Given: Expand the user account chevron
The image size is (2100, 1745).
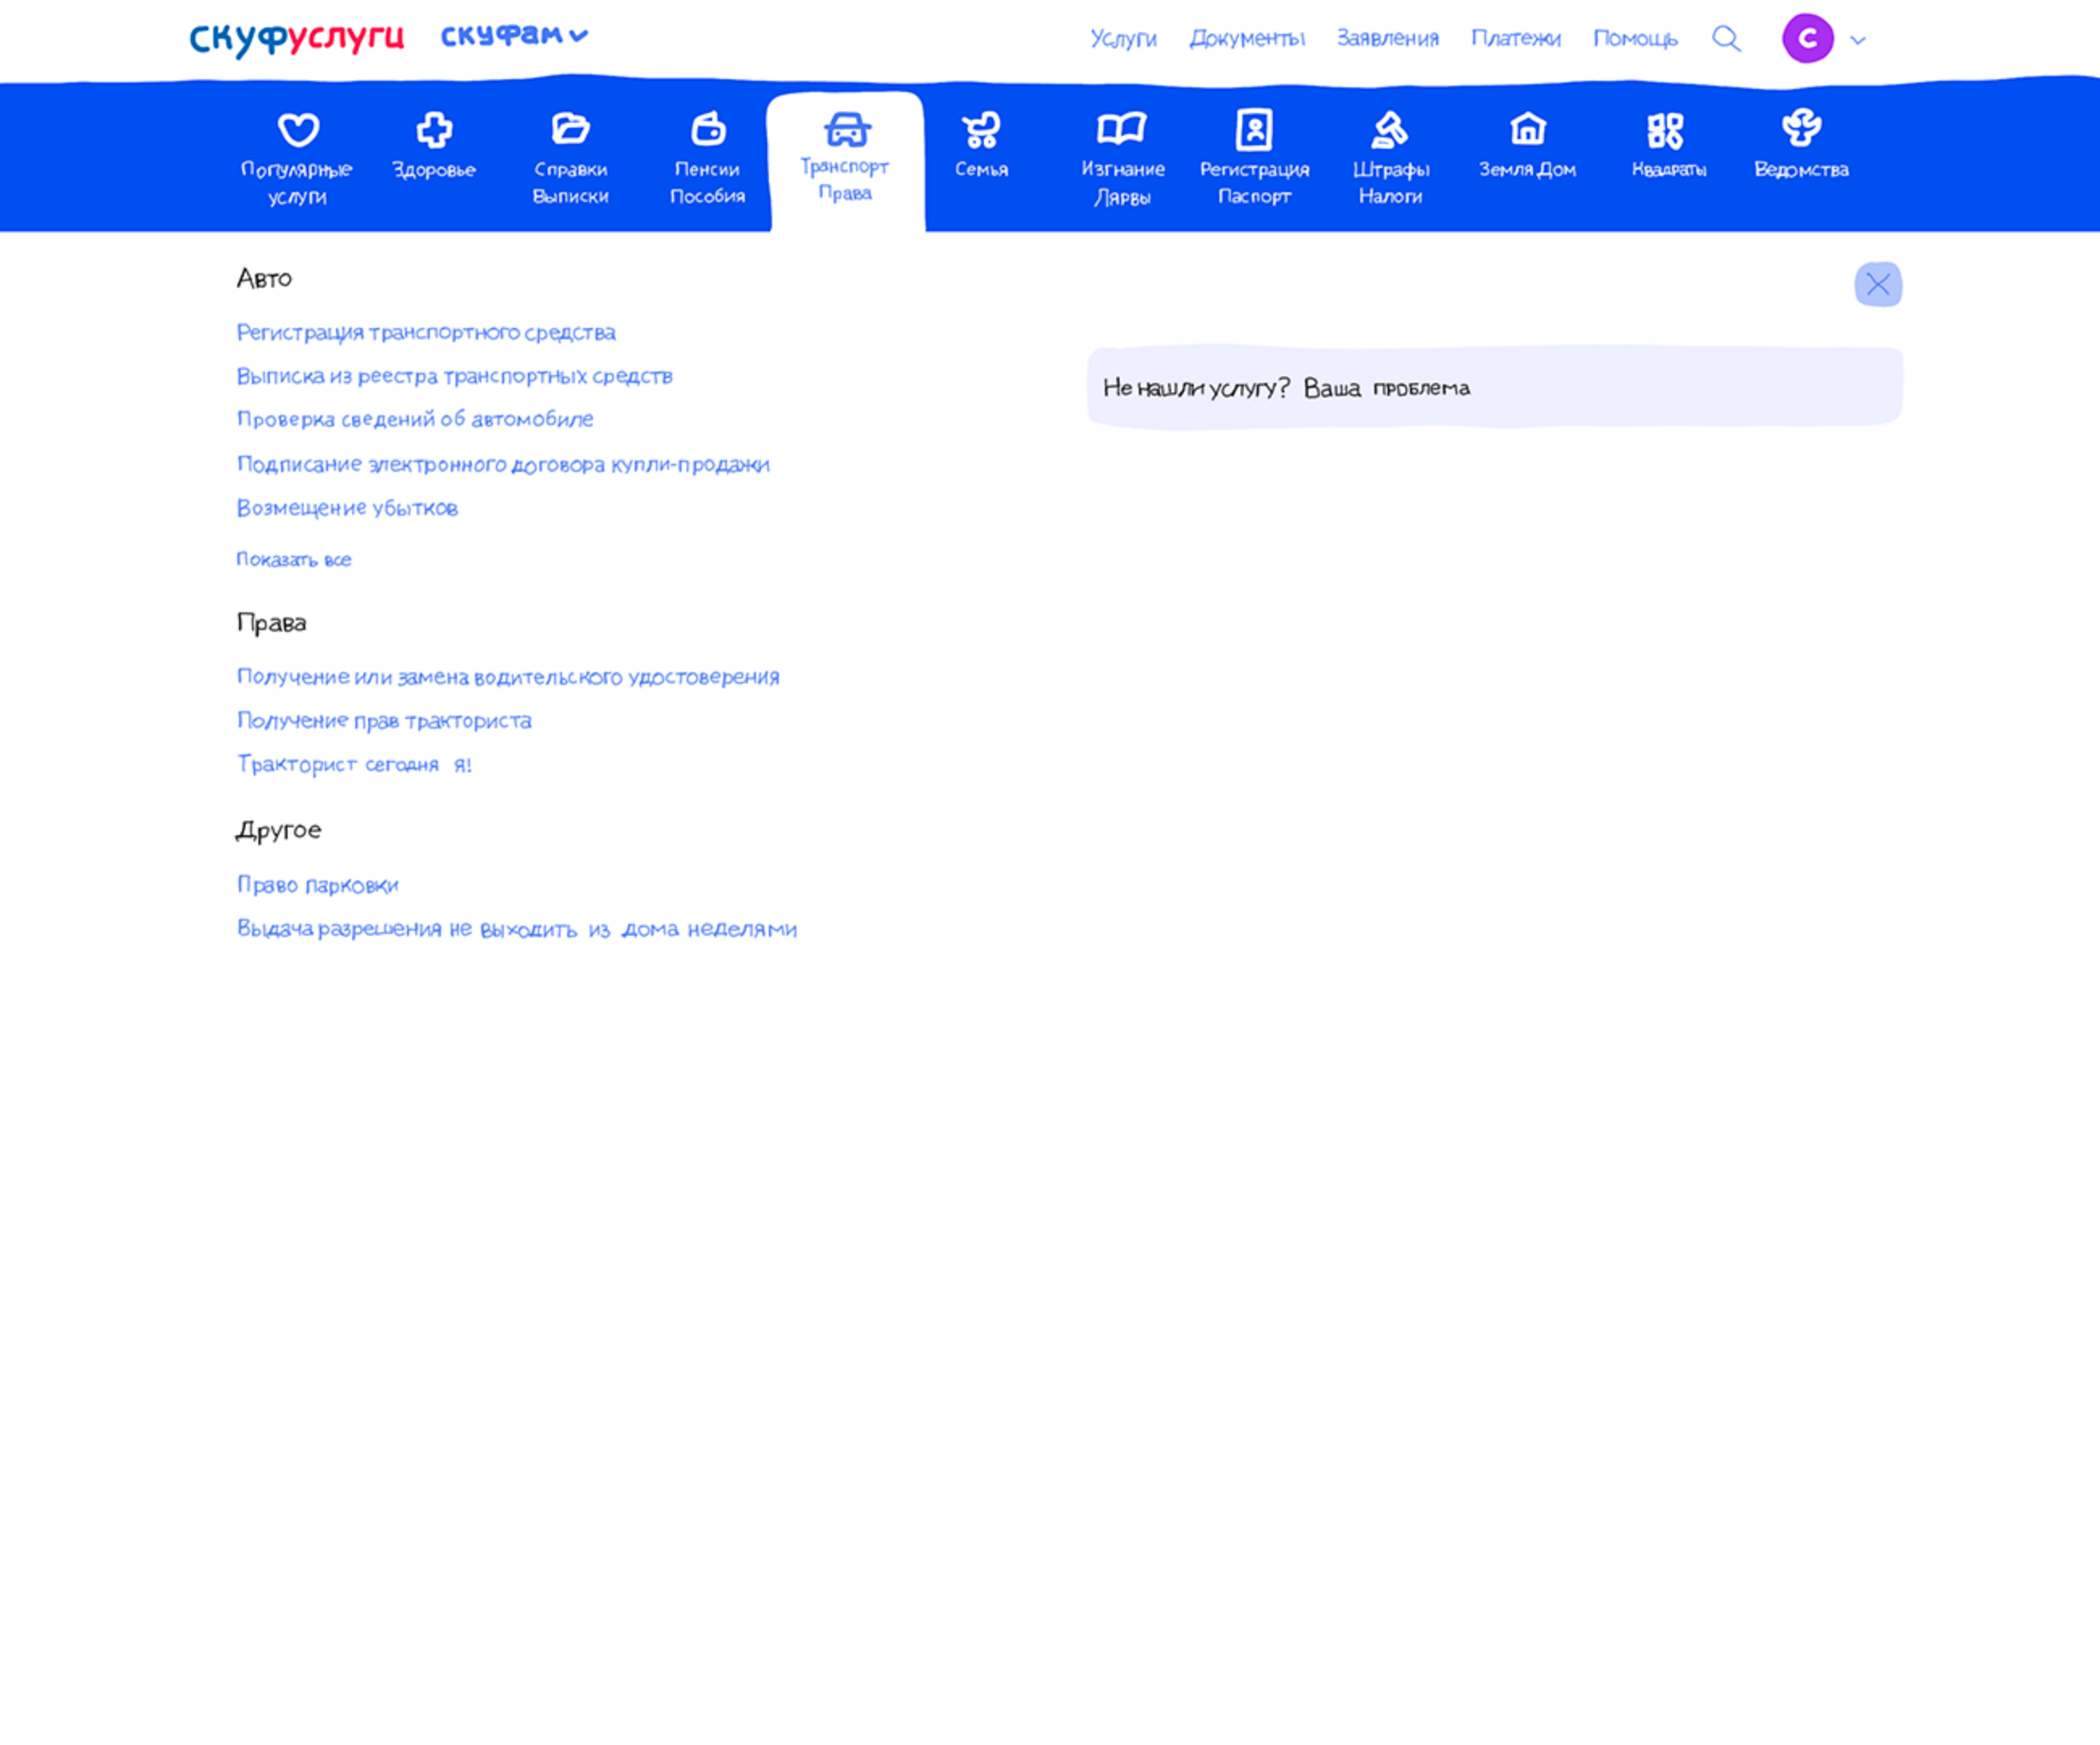Looking at the screenshot, I should (x=1858, y=41).
